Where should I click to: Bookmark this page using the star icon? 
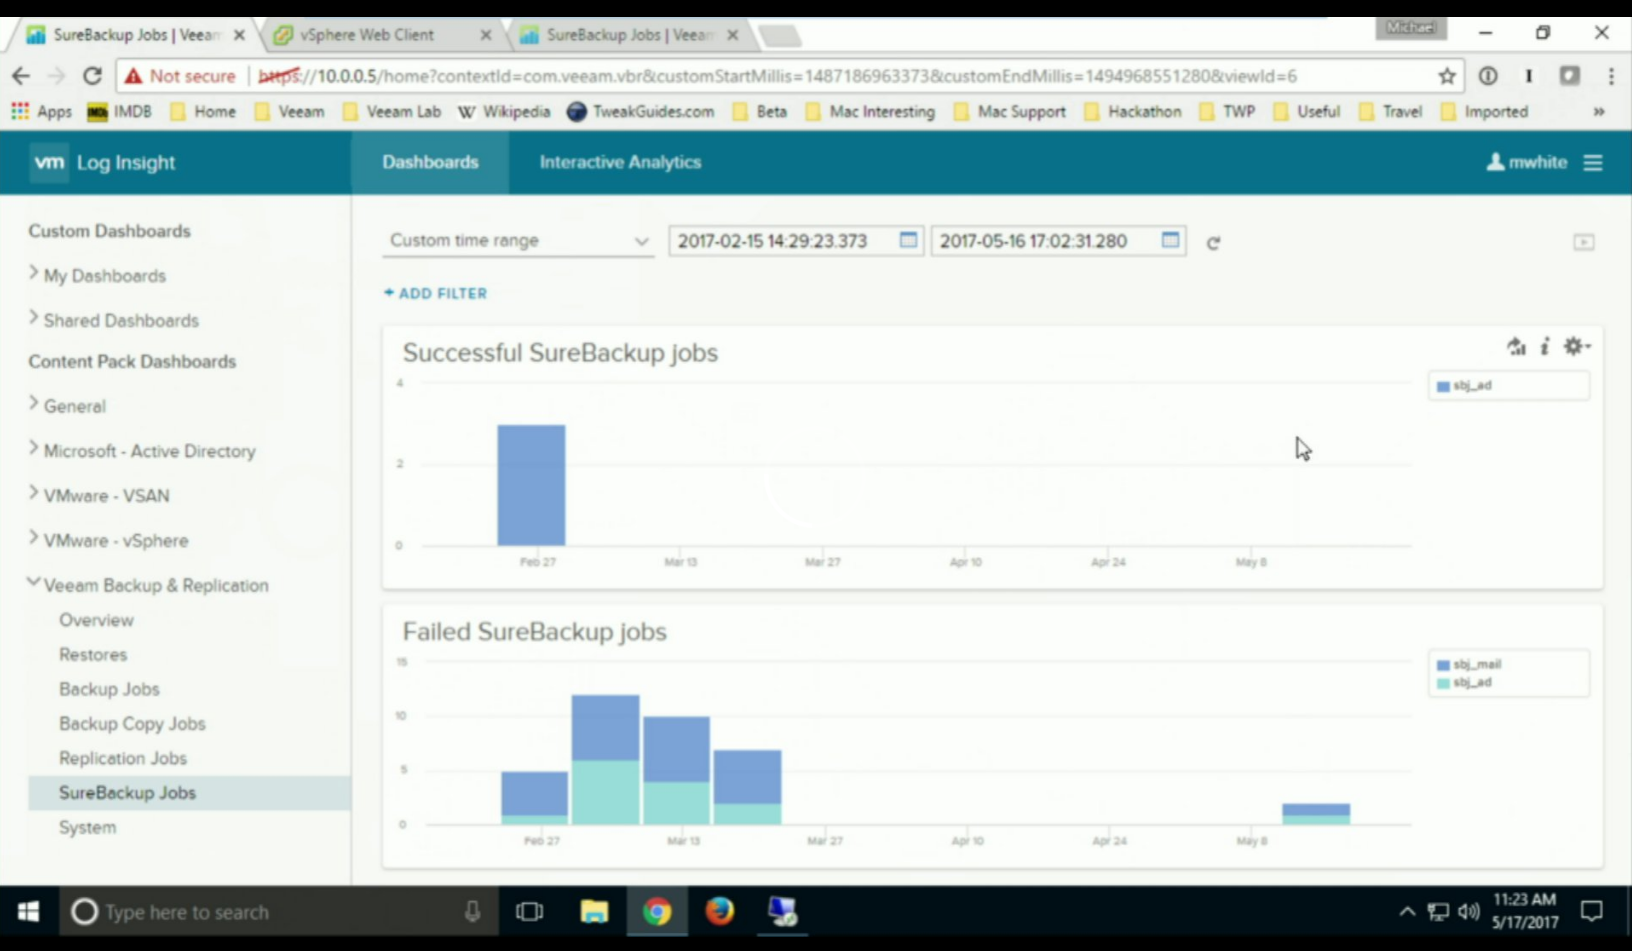point(1446,76)
